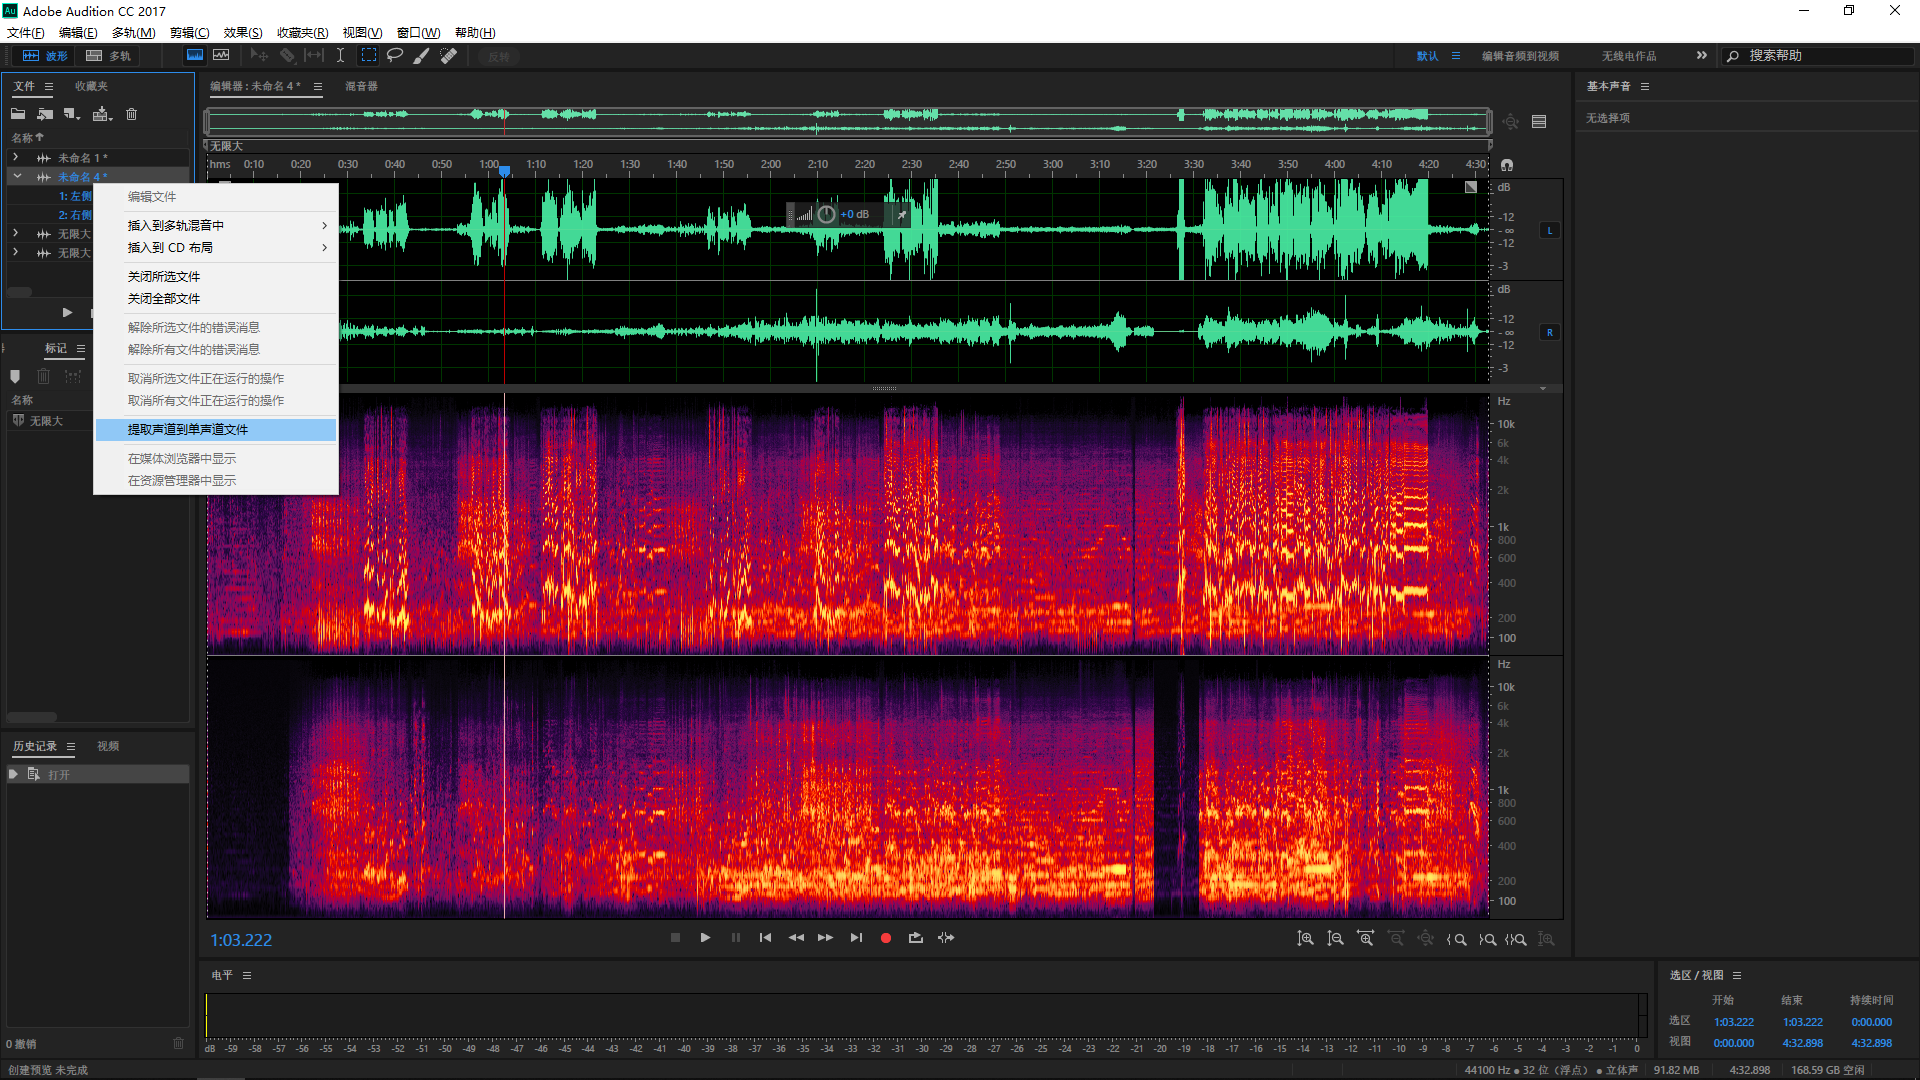Image resolution: width=1920 pixels, height=1080 pixels.
Task: Select the Spot Healing Brush tool
Action: (x=449, y=56)
